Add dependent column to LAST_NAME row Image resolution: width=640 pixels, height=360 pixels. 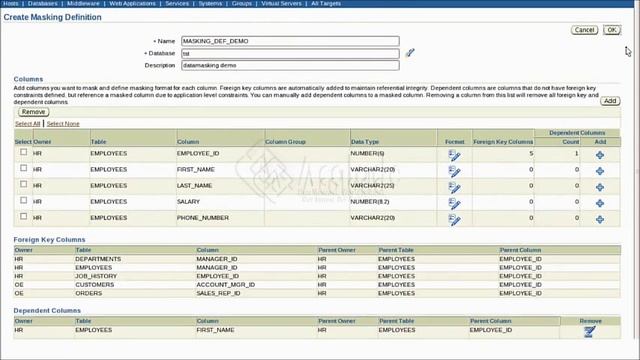[x=600, y=187]
